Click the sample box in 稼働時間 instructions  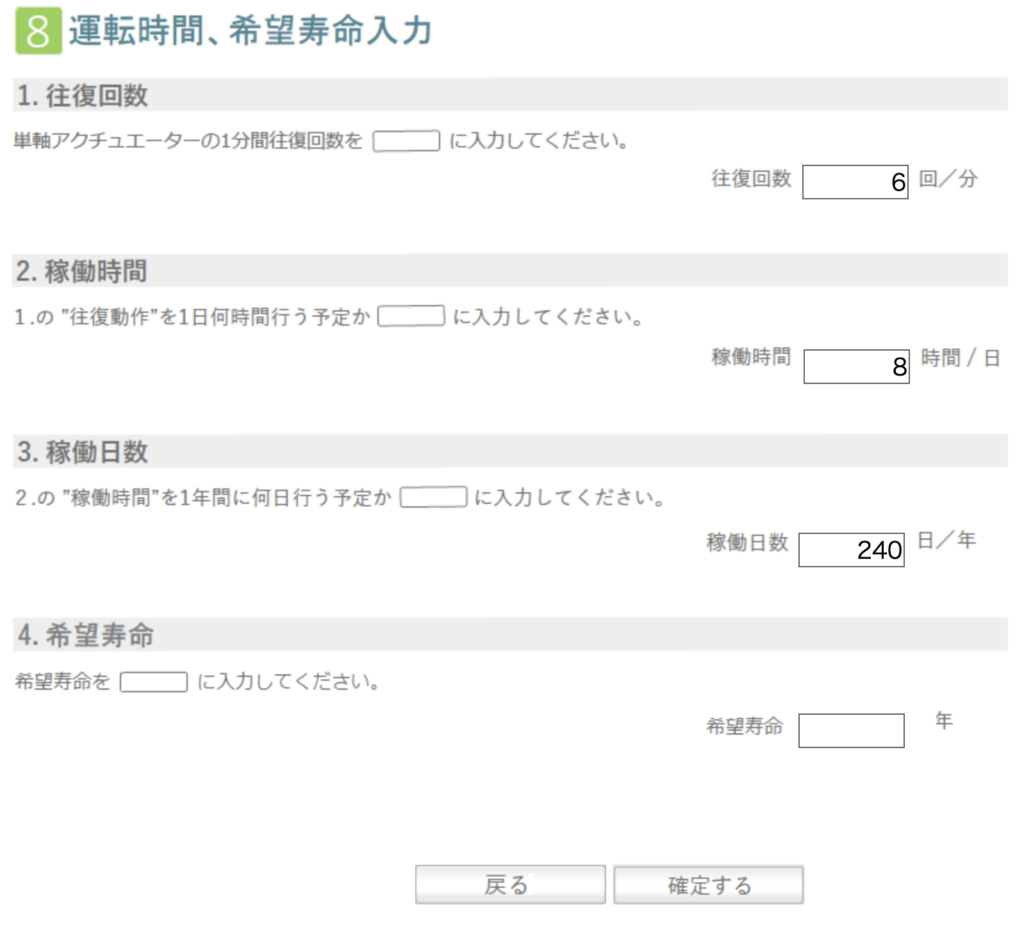coord(411,316)
